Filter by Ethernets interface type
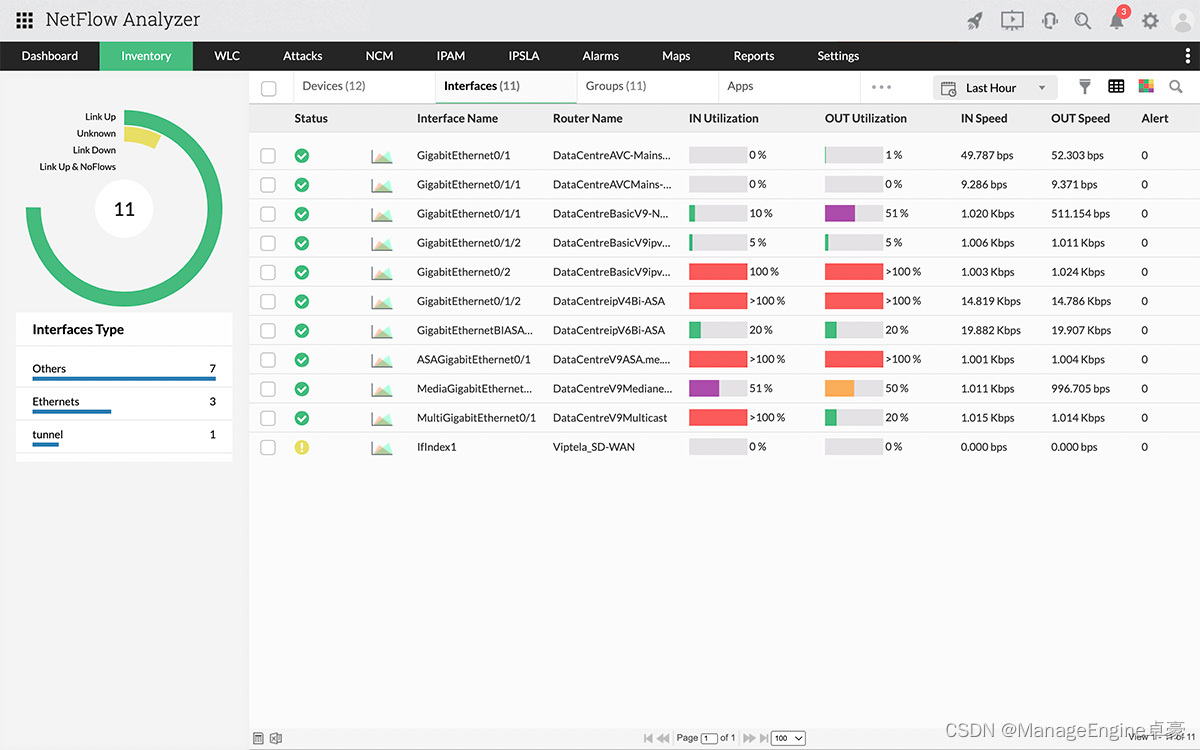The image size is (1200, 750). pos(124,403)
